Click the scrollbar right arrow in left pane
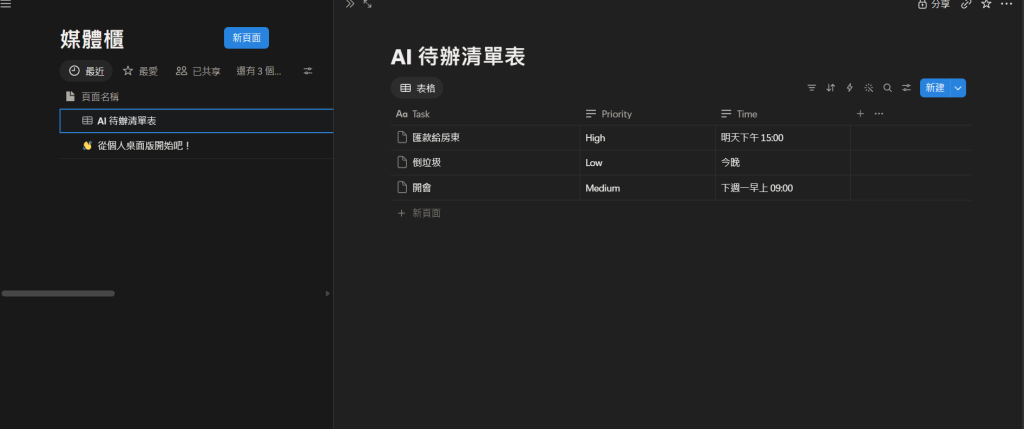The width and height of the screenshot is (1024, 429). pos(328,294)
